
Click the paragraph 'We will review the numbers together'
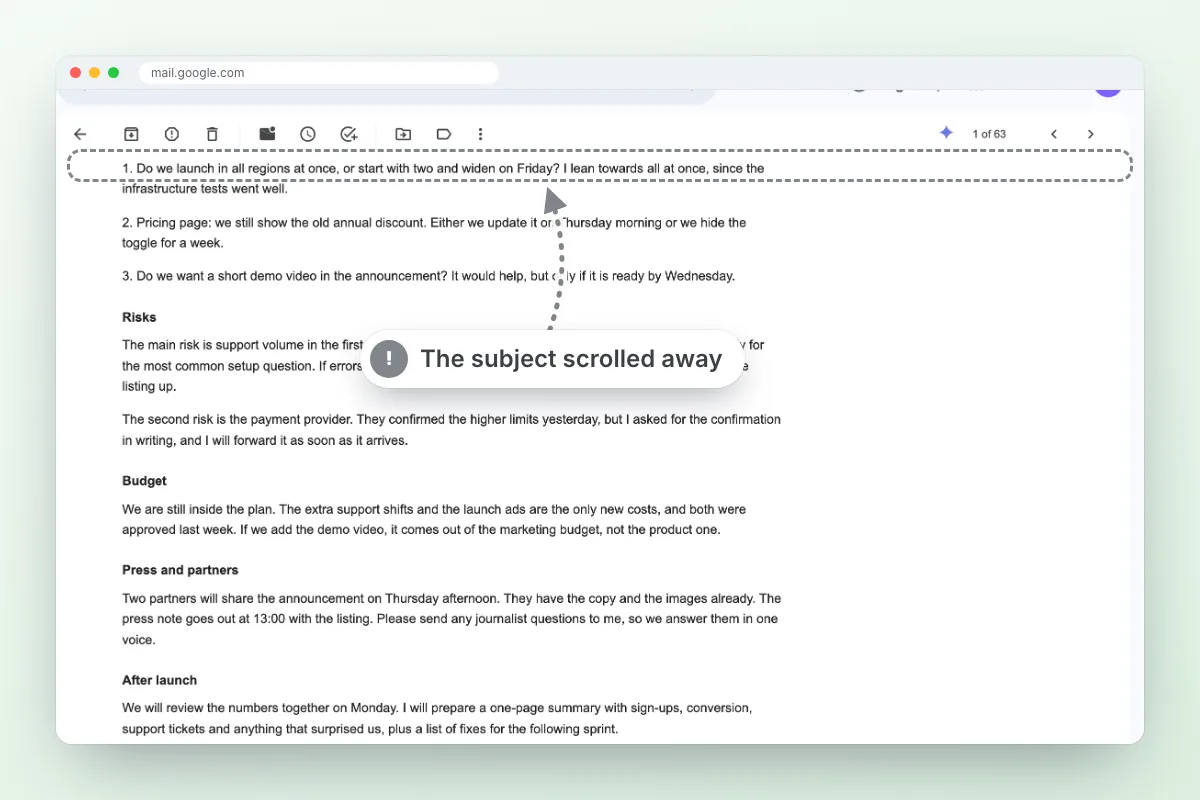pos(437,718)
